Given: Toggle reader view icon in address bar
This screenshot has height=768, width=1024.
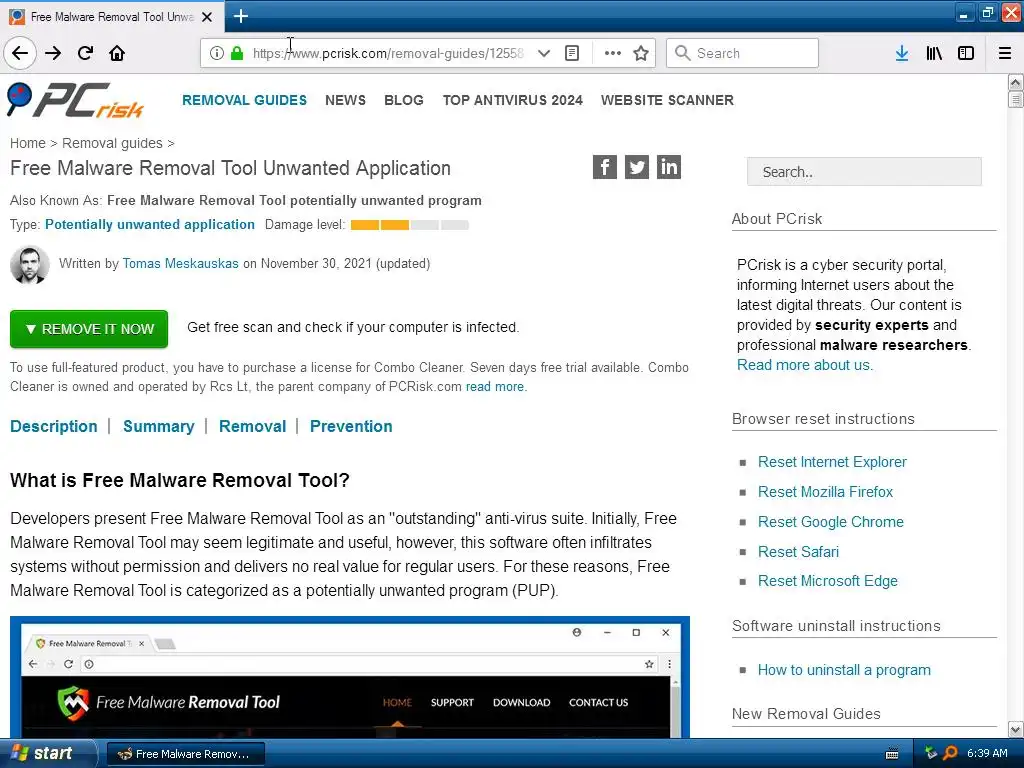Looking at the screenshot, I should [572, 53].
